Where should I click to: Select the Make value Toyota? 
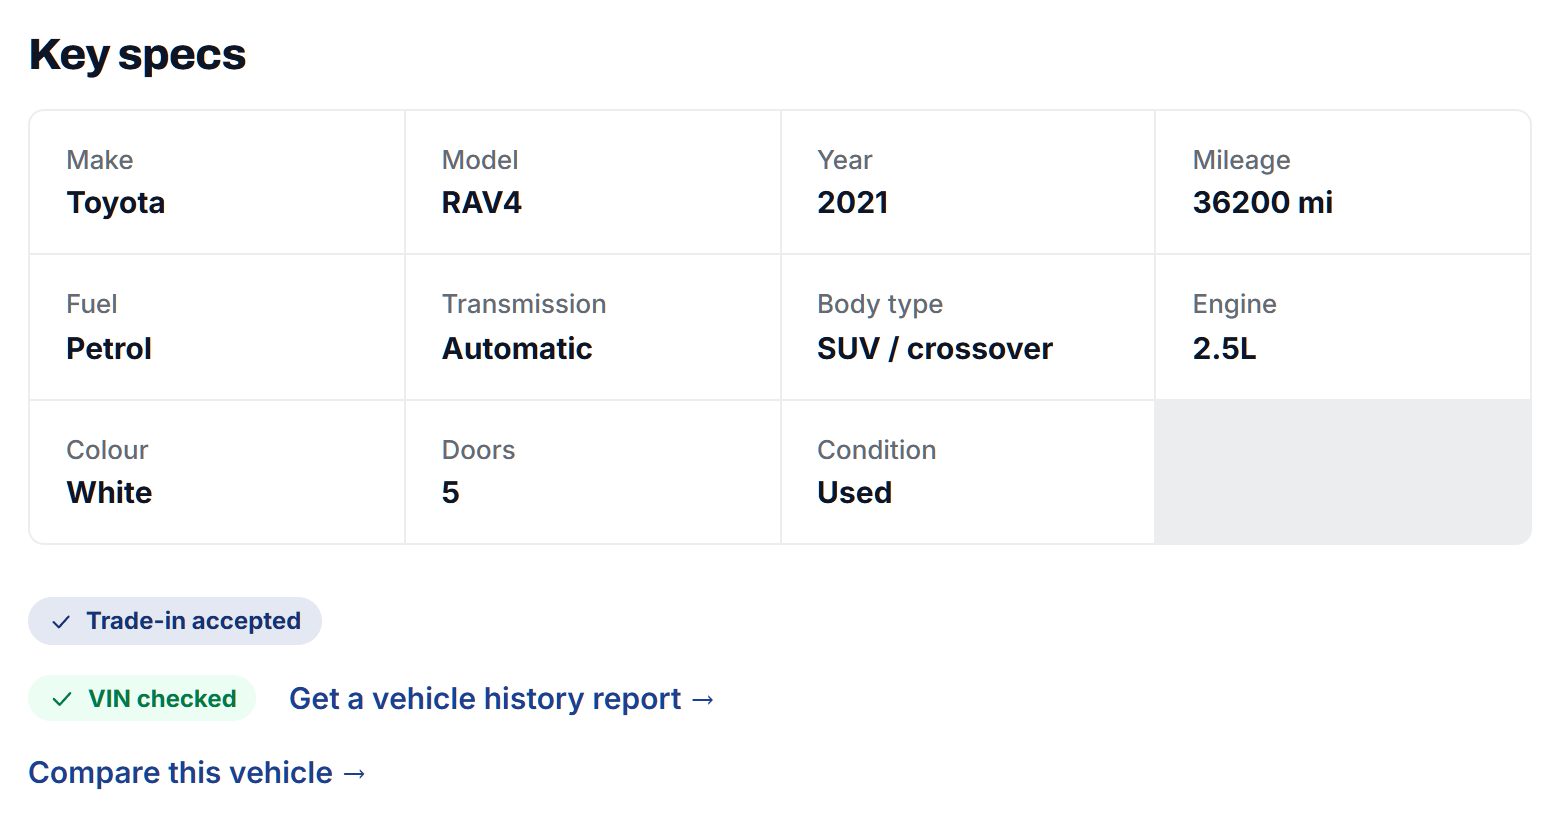116,203
